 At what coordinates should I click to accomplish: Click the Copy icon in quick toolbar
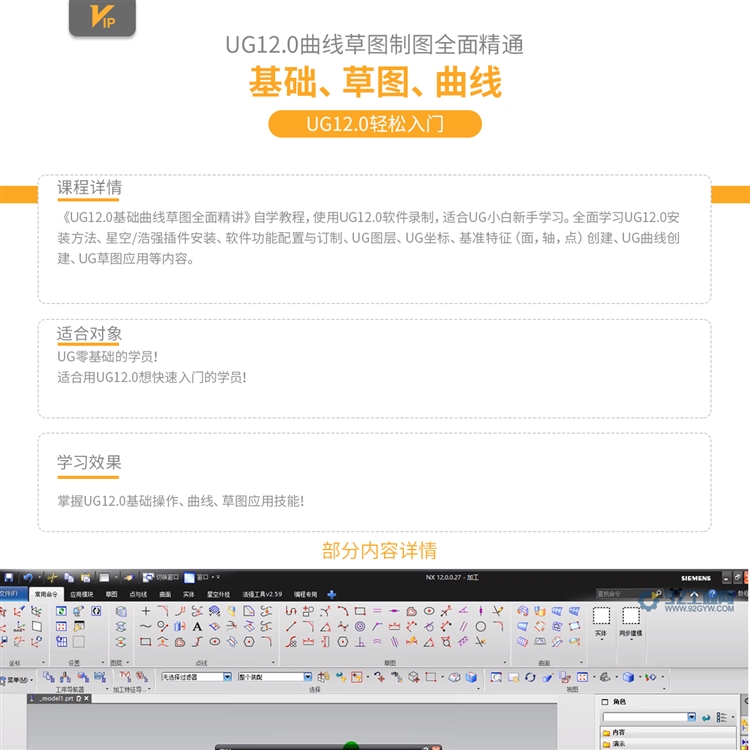[69, 577]
